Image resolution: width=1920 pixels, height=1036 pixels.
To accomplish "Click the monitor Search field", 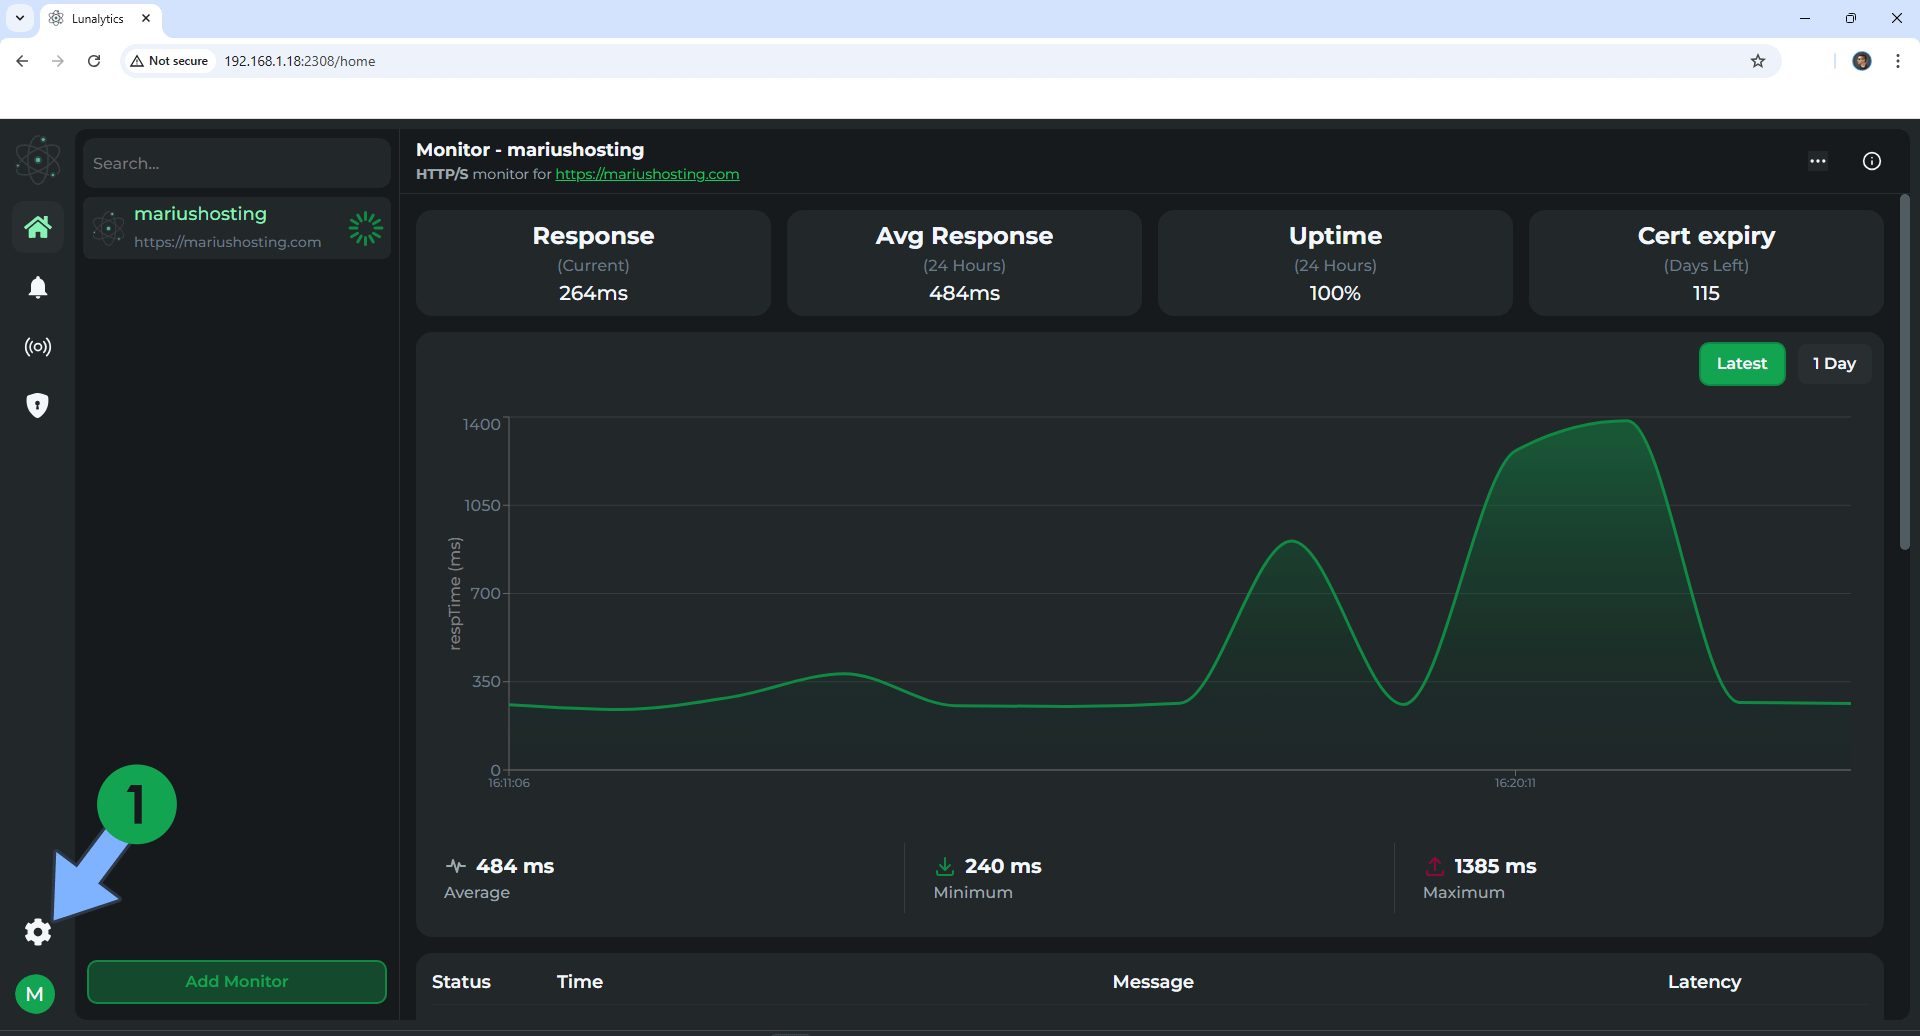I will coord(237,163).
